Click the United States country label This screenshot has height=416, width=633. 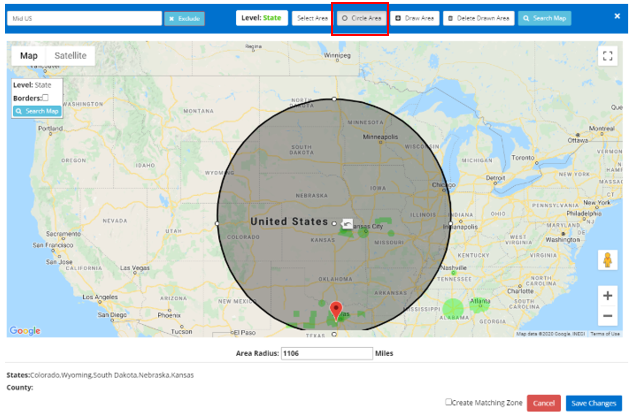coord(289,221)
